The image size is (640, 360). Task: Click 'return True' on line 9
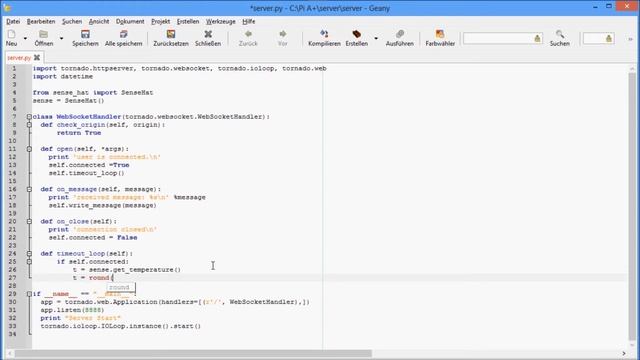coord(79,133)
